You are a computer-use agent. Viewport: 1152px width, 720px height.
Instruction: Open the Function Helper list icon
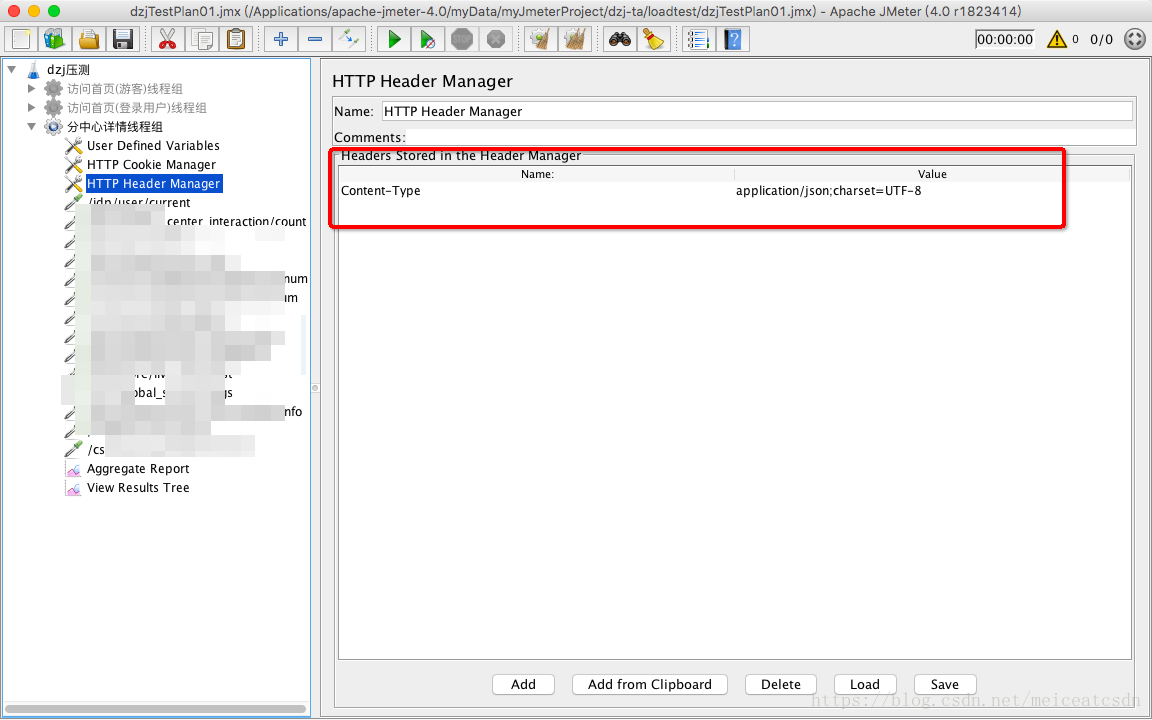(x=698, y=39)
